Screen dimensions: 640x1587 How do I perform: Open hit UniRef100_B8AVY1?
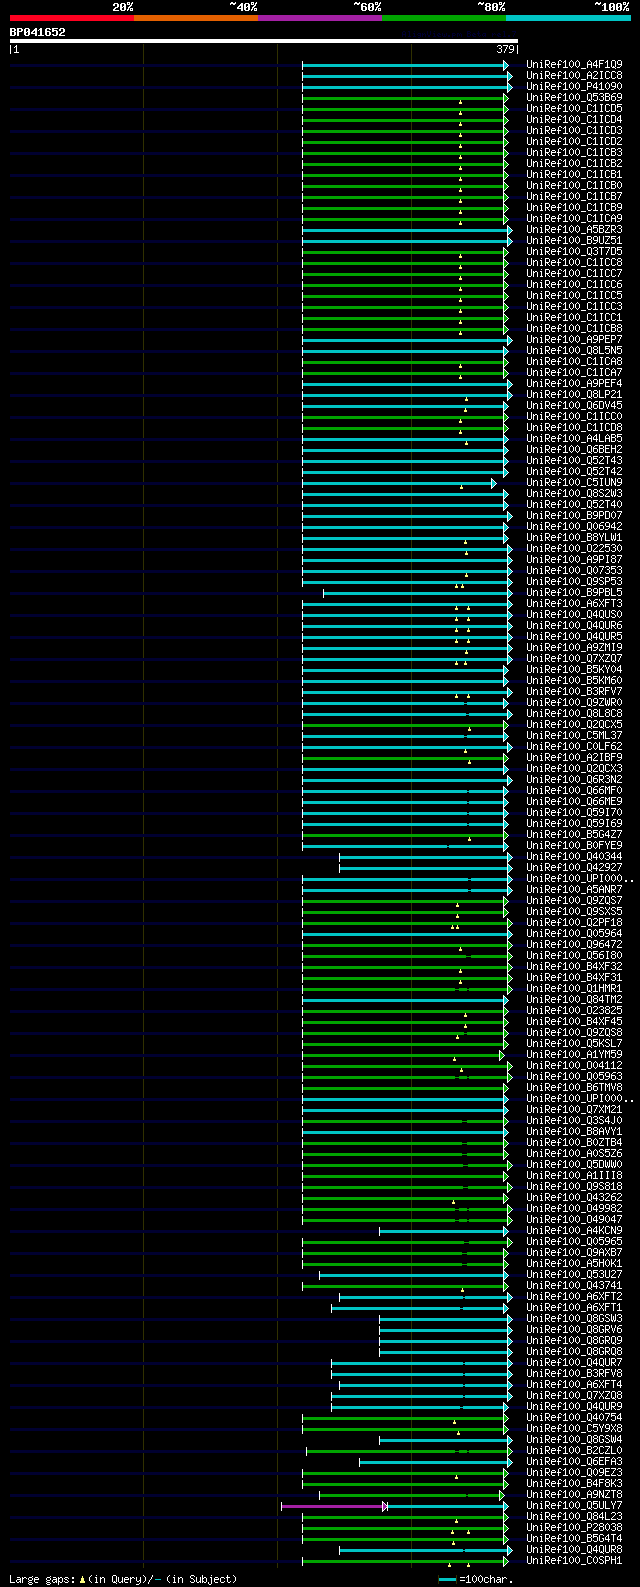click(574, 1131)
